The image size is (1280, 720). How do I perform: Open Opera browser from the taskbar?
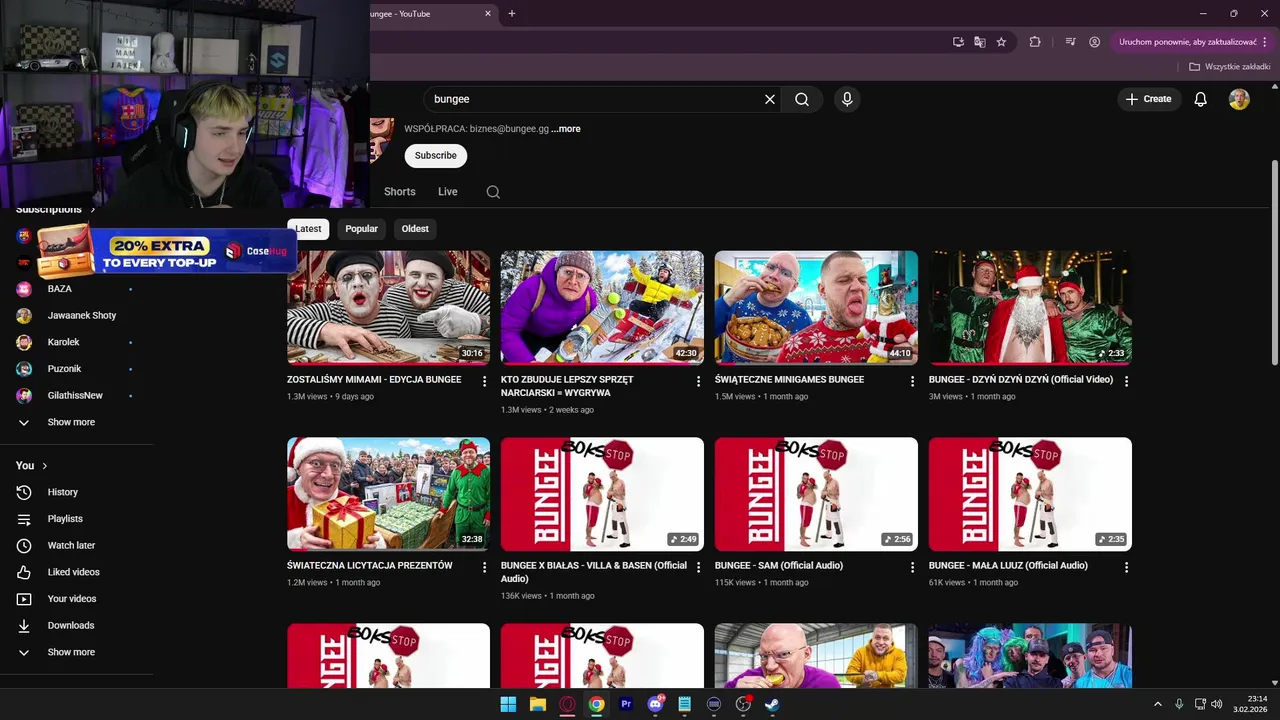point(567,704)
